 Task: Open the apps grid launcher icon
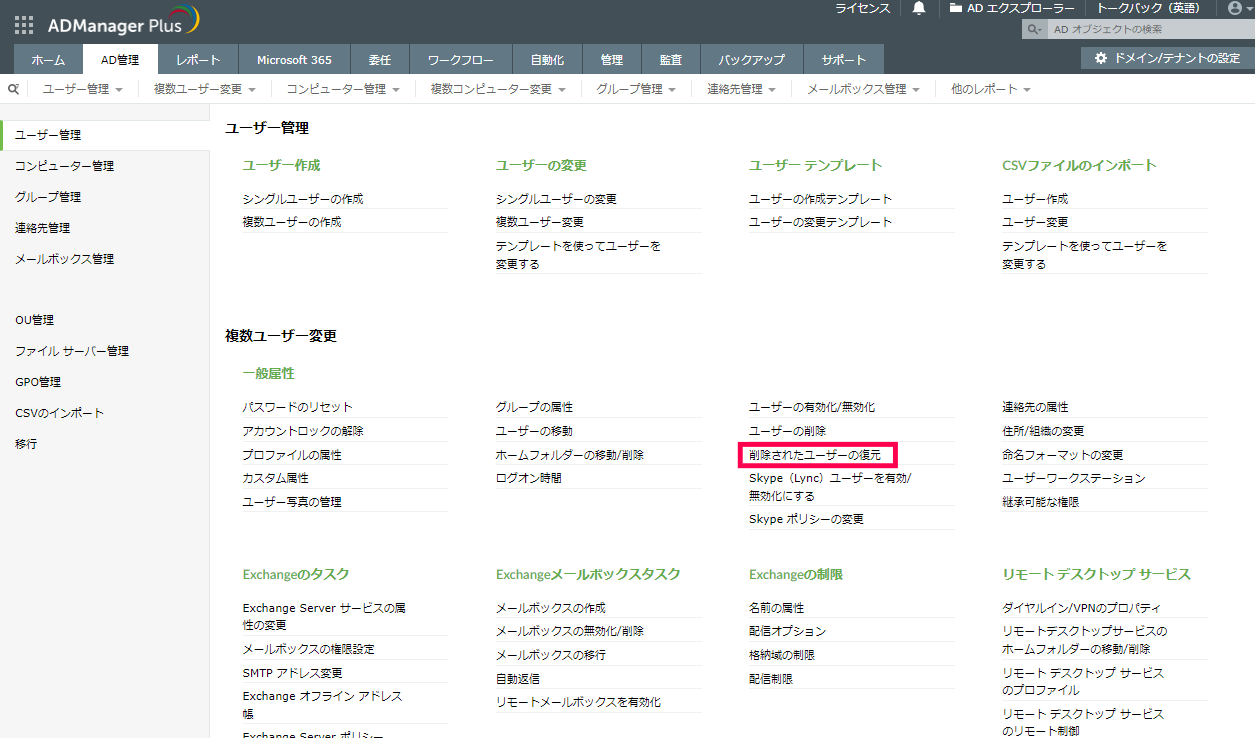point(24,24)
